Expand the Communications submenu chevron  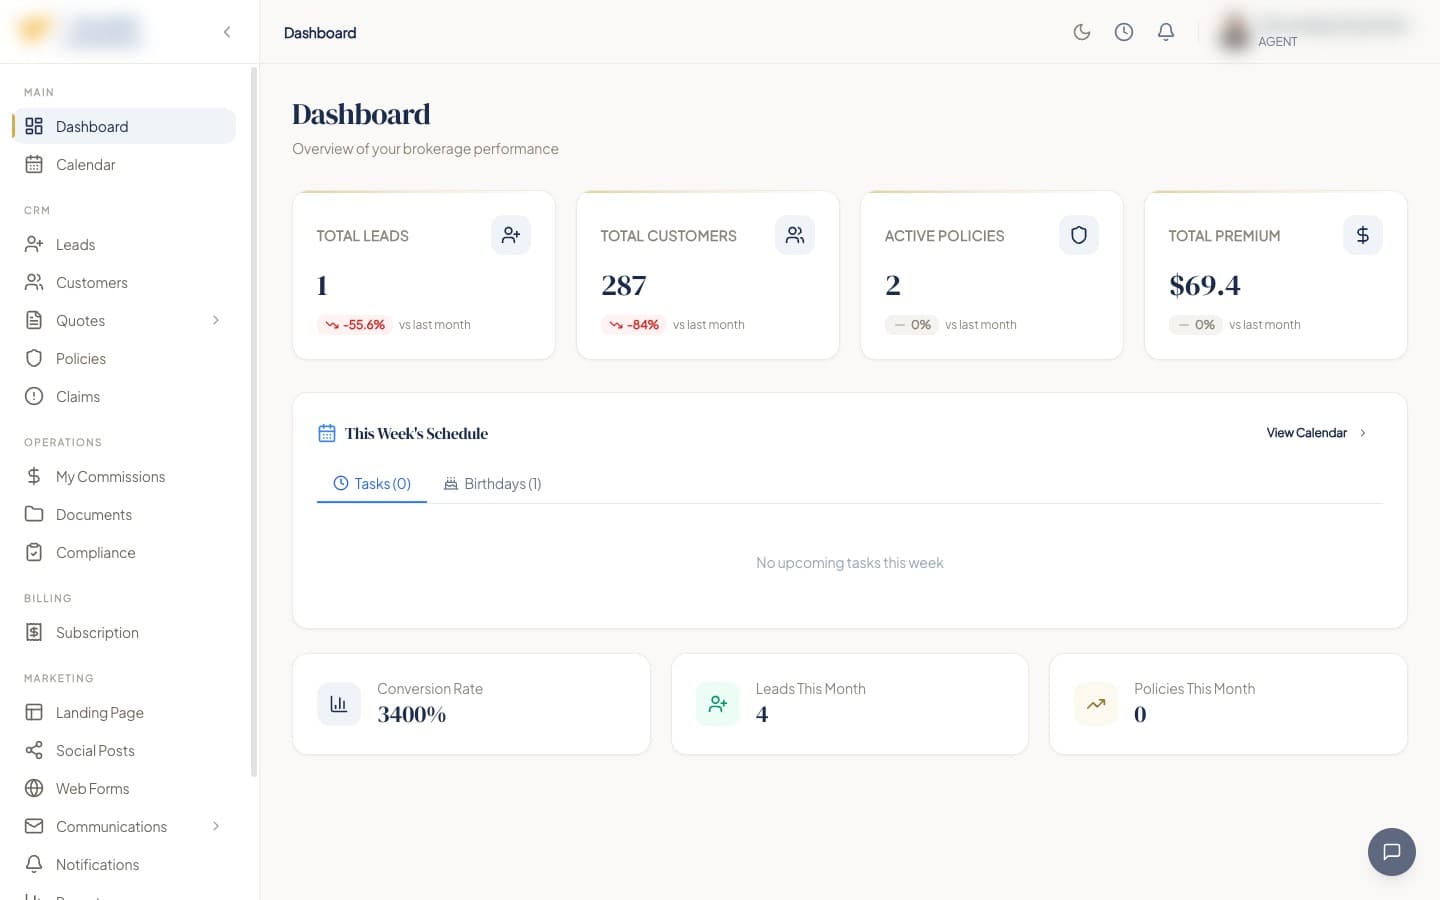coord(216,826)
